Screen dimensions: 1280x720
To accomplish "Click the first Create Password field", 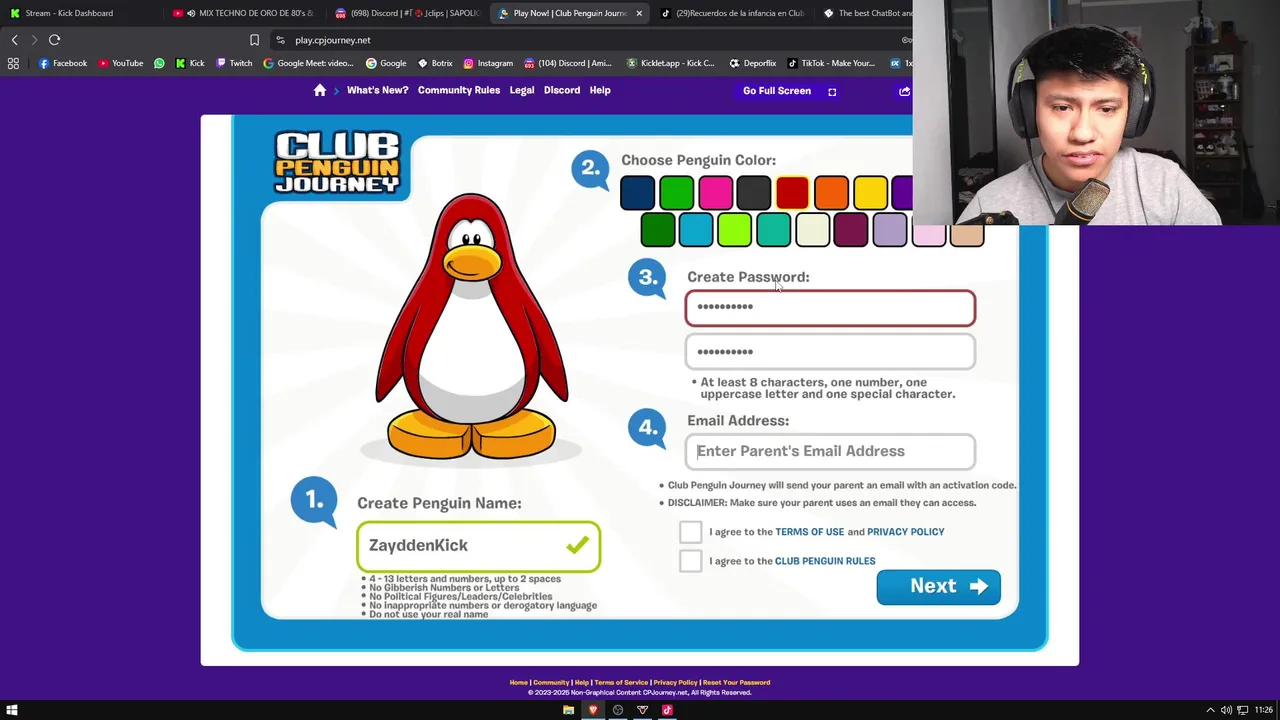I will coord(830,308).
